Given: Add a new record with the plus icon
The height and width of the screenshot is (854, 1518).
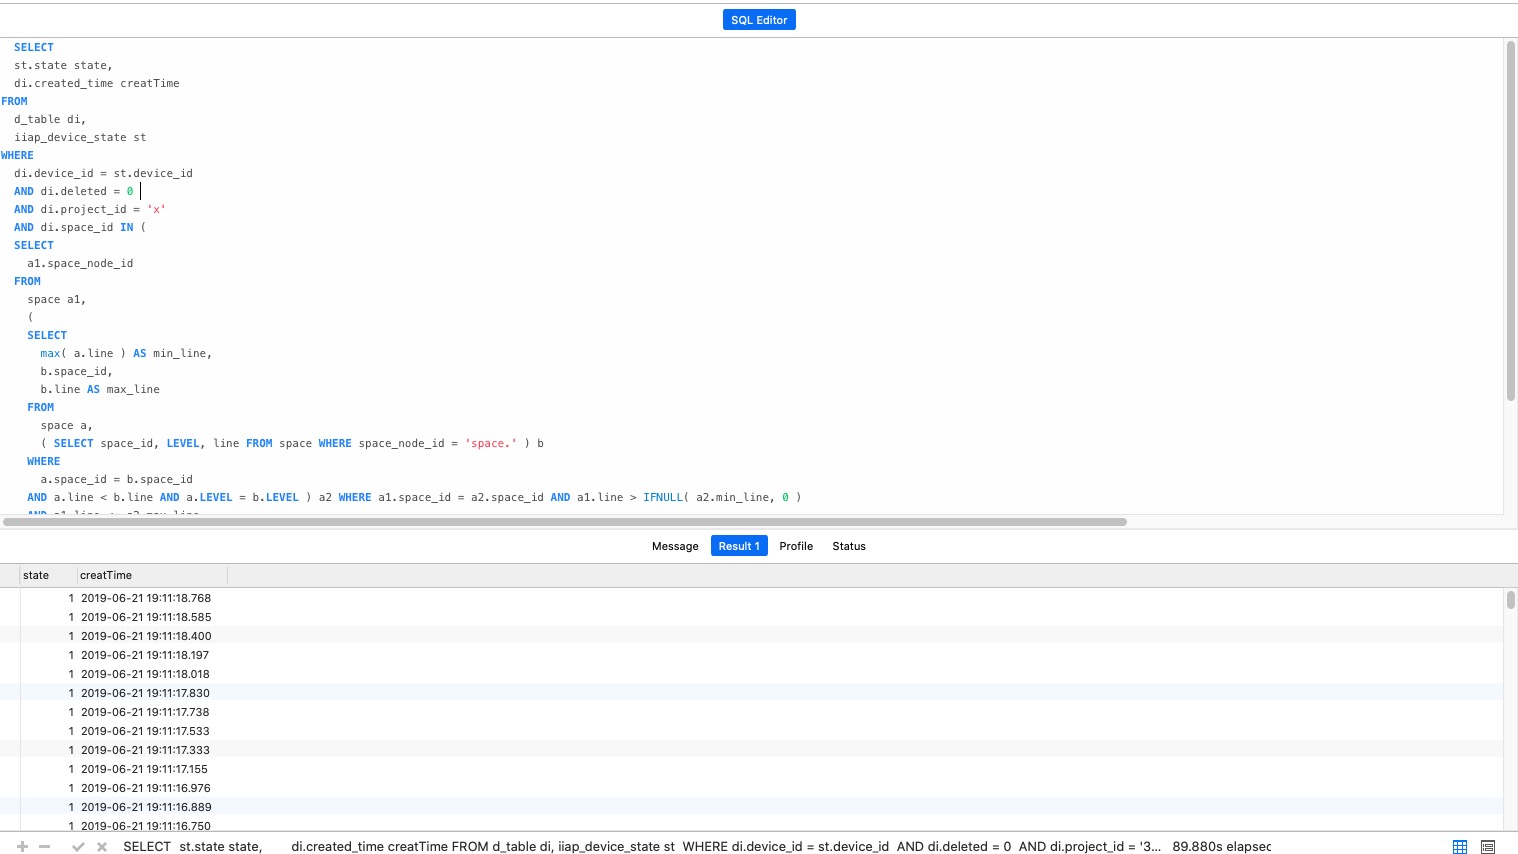Looking at the screenshot, I should click(x=22, y=846).
